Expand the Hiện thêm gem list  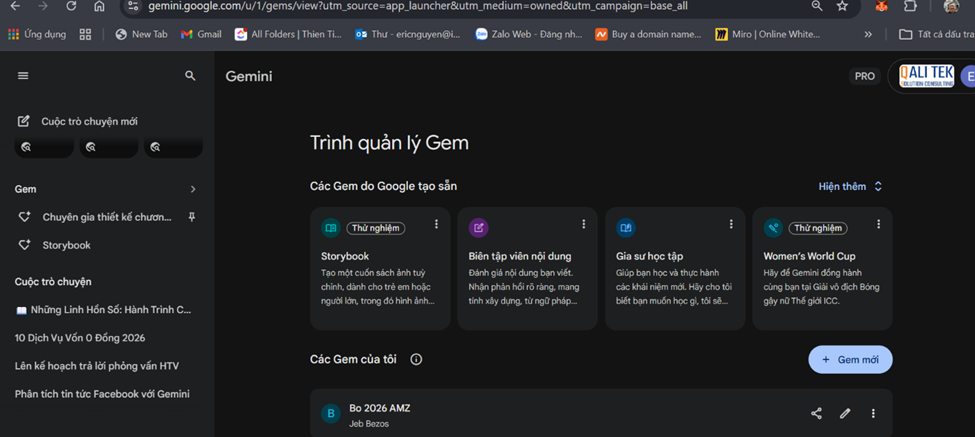tap(850, 186)
